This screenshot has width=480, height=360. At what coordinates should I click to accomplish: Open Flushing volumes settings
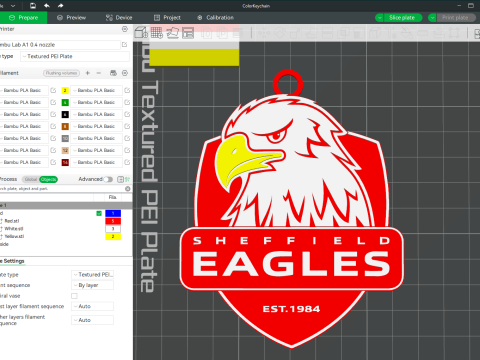pos(62,73)
